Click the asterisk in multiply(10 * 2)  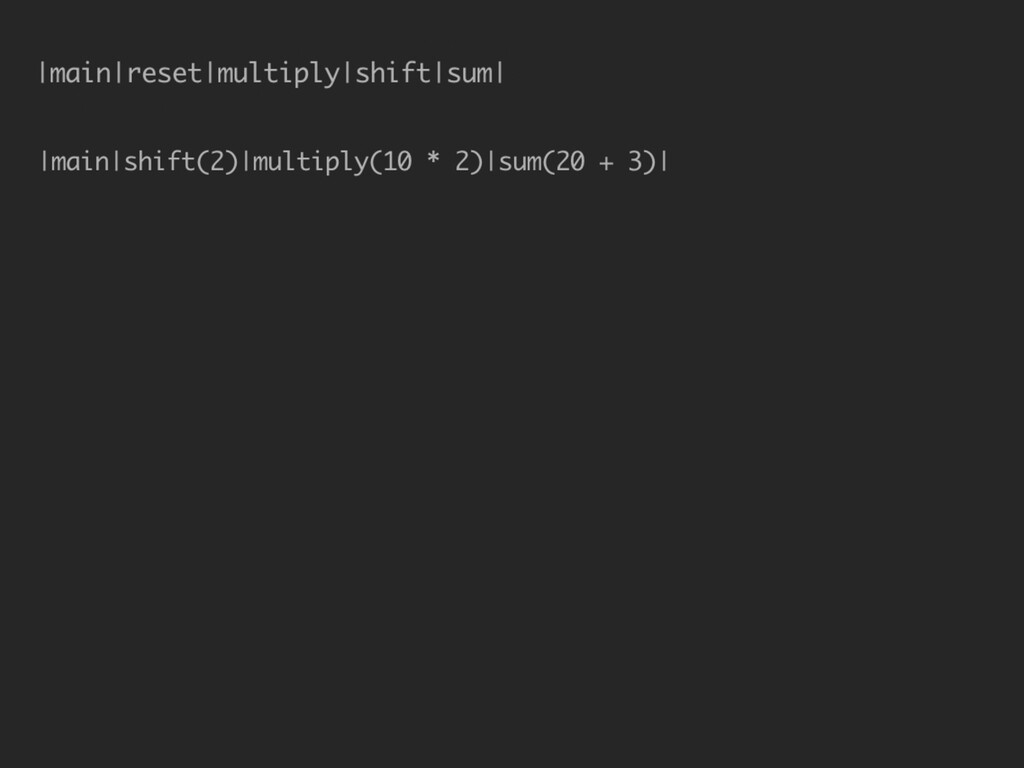coord(432,159)
